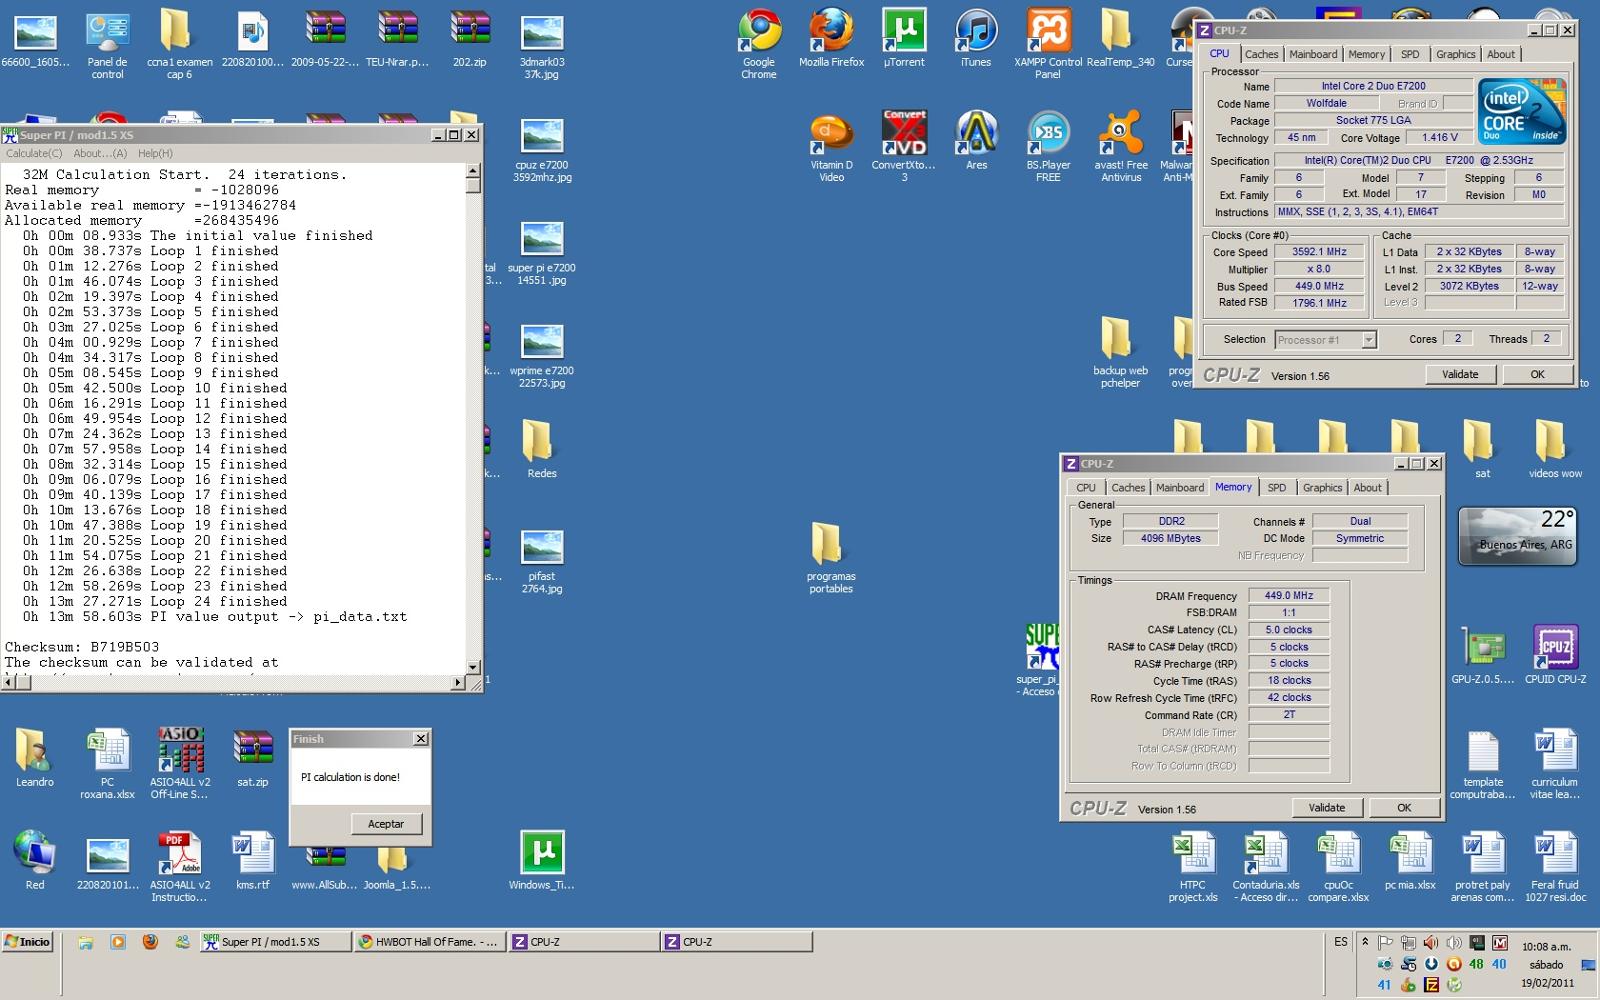
Task: Open the cpuOc compare.xlsx file icon
Action: pos(1338,867)
